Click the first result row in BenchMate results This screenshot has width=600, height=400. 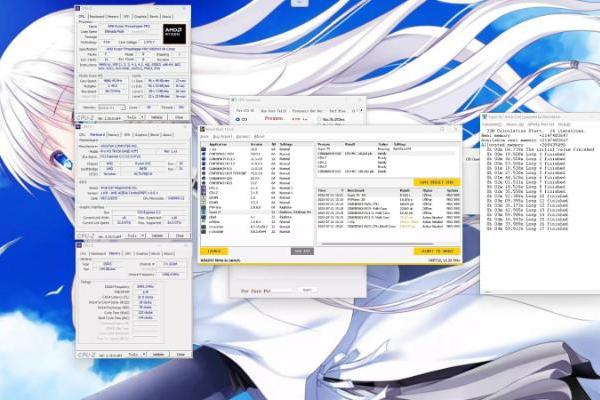tap(388, 195)
